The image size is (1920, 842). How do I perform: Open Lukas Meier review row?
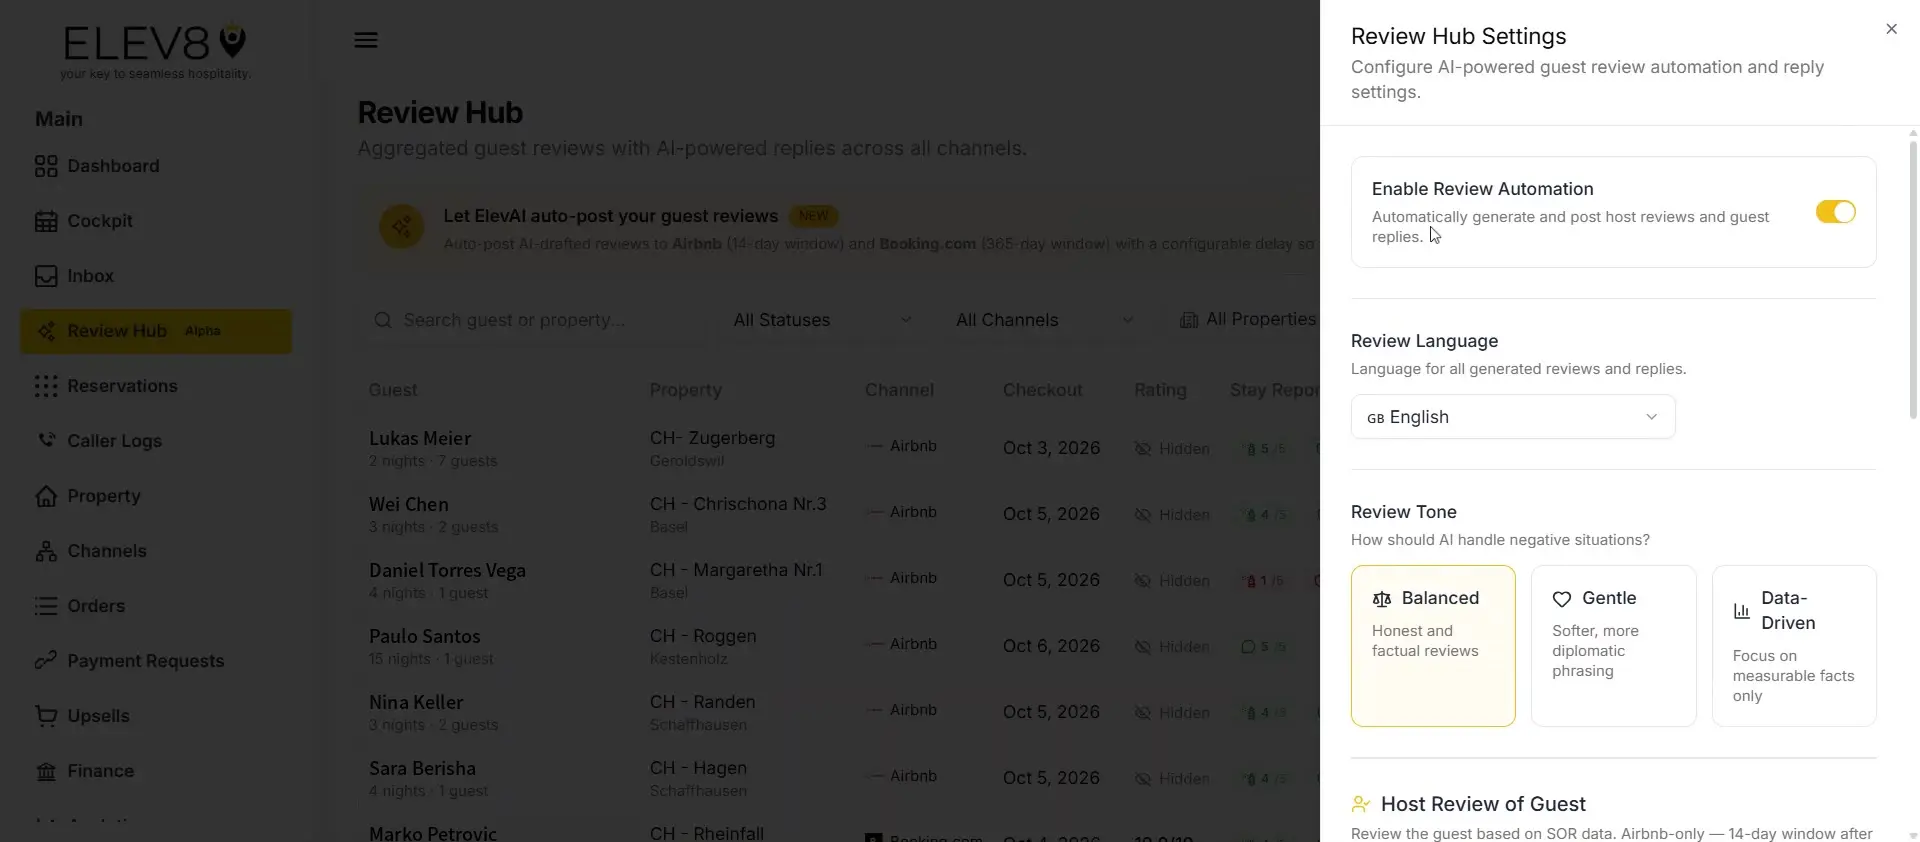pos(840,448)
